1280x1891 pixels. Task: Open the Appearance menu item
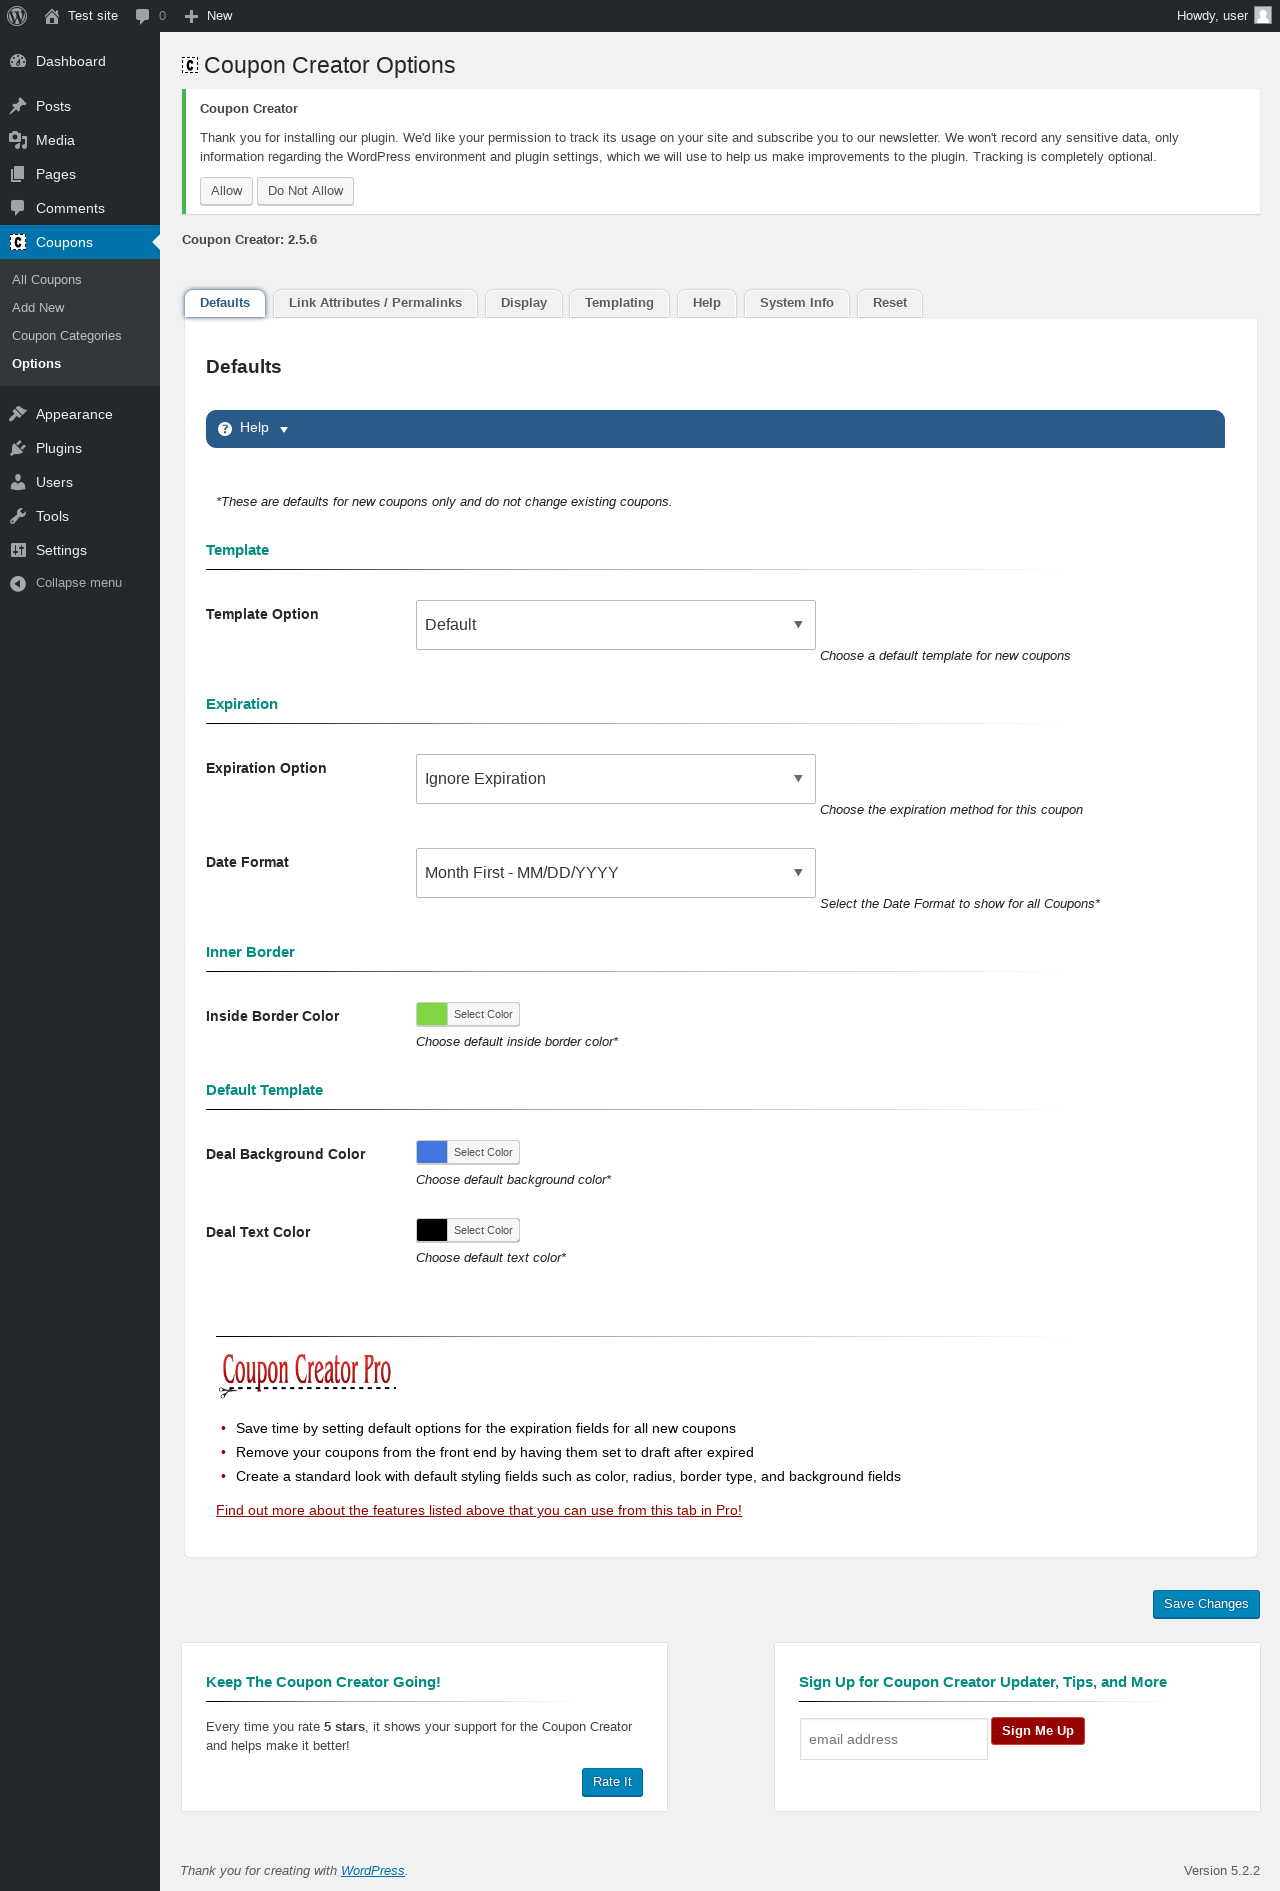point(80,414)
